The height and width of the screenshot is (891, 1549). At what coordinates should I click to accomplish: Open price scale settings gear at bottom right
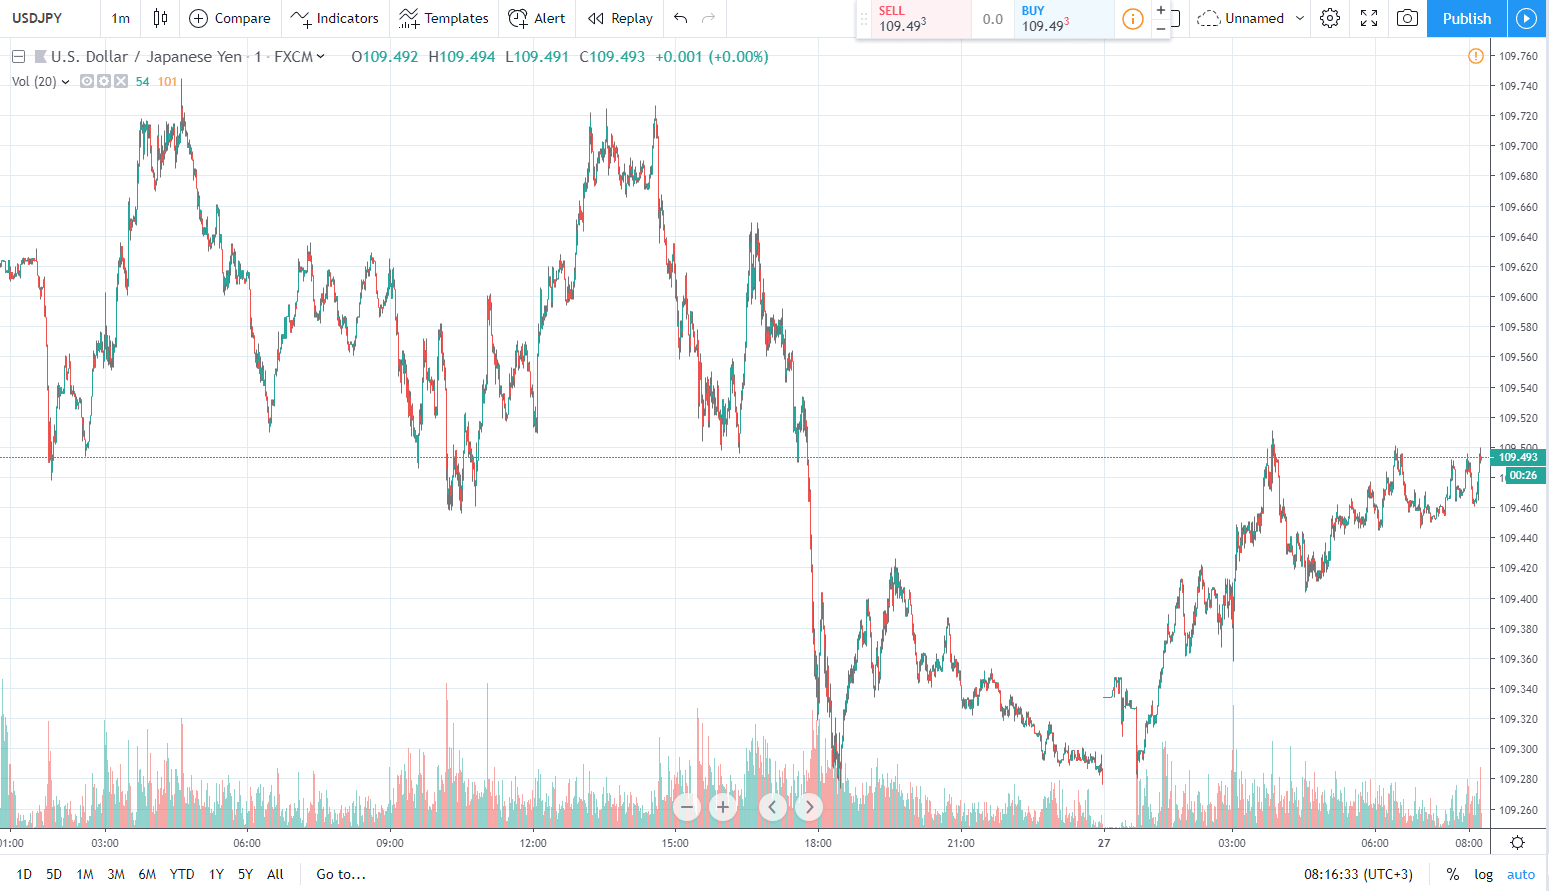[1517, 842]
